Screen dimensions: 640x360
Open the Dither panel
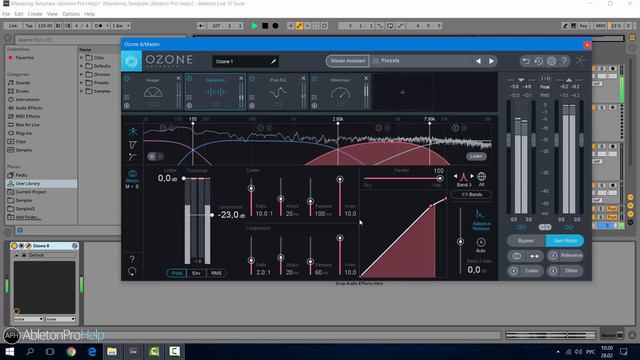565,271
